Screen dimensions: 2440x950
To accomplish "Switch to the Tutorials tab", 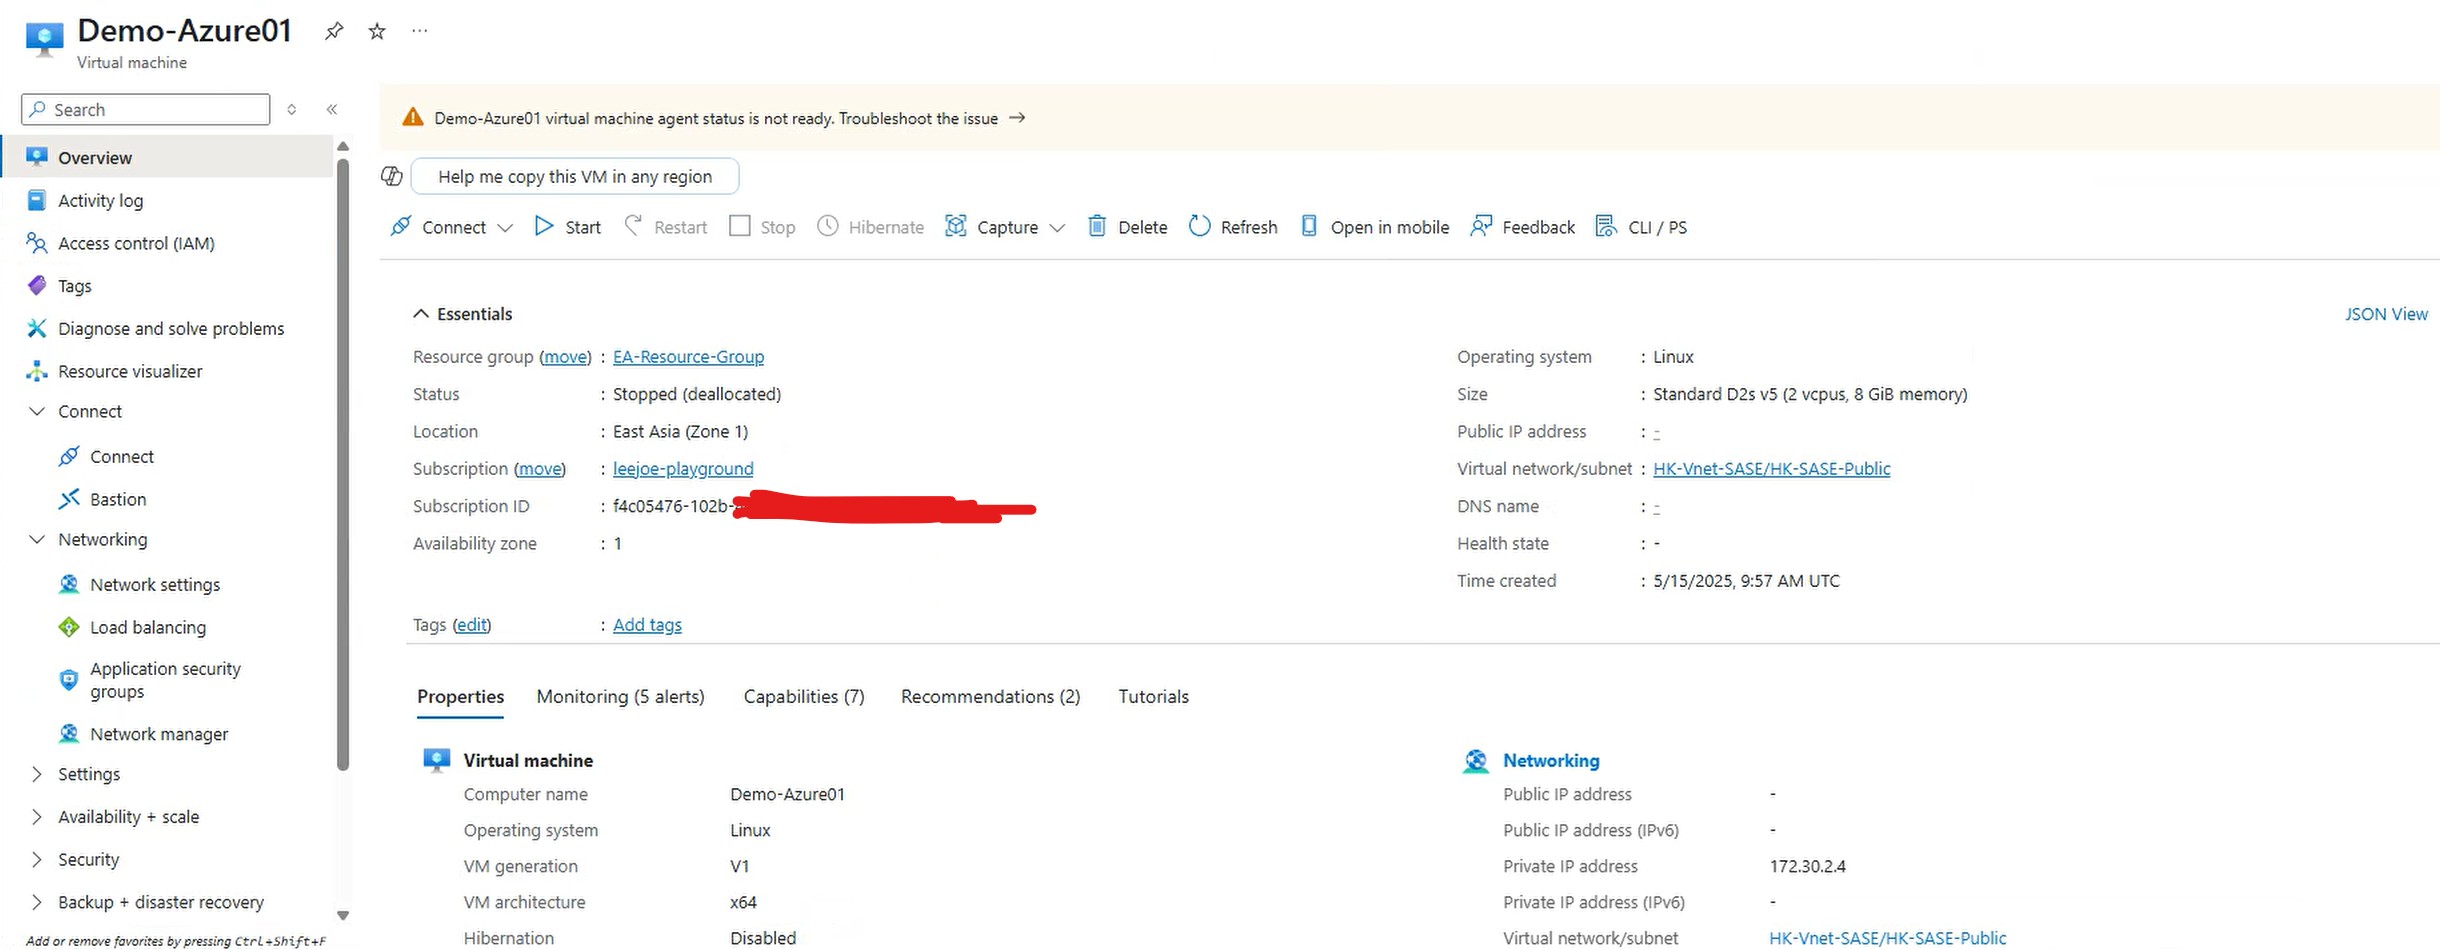I will 1153,697.
